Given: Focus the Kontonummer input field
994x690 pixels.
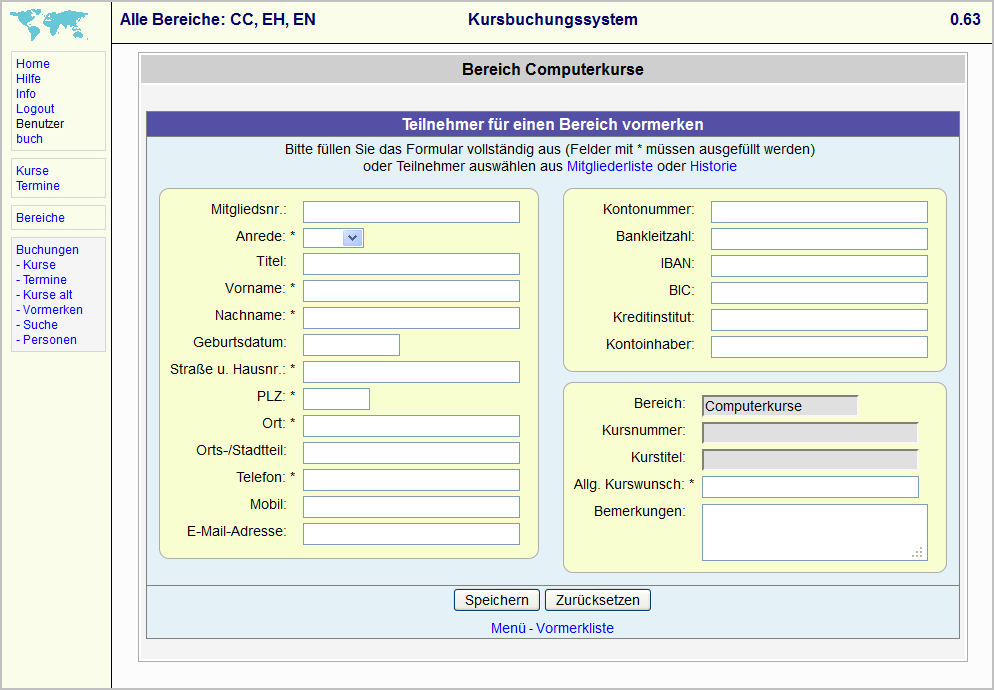Looking at the screenshot, I should 819,212.
